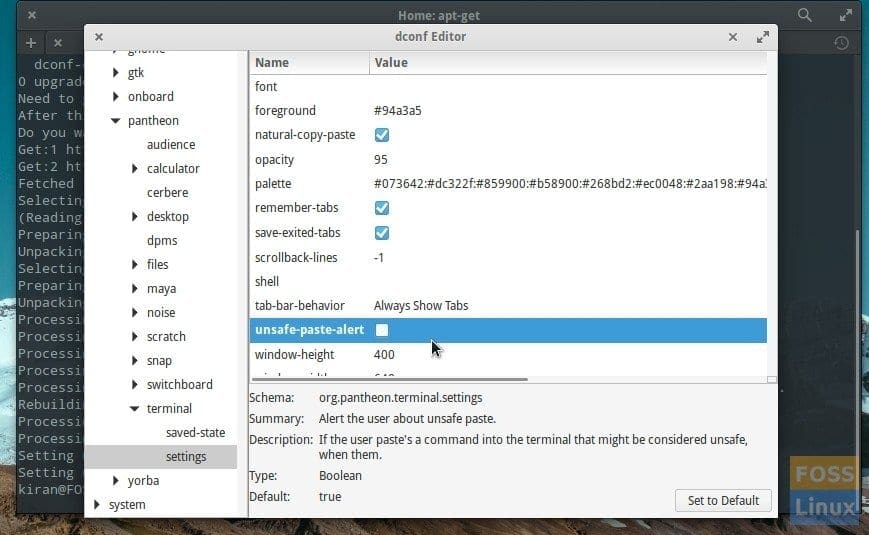Select the scrollback-lines key name

(296, 258)
